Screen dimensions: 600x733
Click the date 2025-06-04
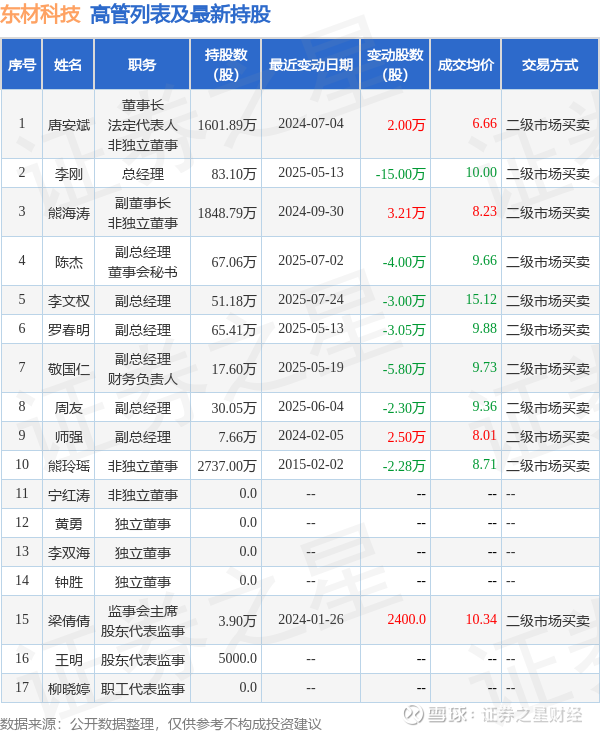(311, 406)
